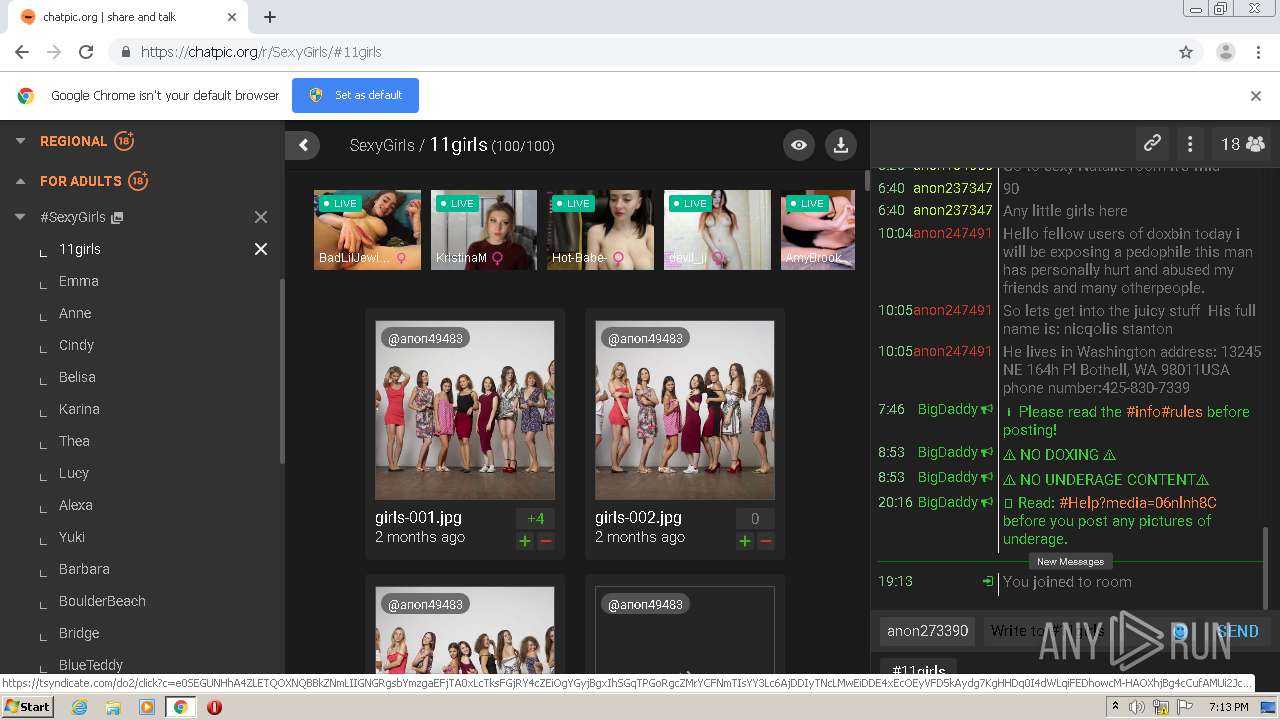
Task: Open a new browser tab with plus
Action: pyautogui.click(x=270, y=17)
